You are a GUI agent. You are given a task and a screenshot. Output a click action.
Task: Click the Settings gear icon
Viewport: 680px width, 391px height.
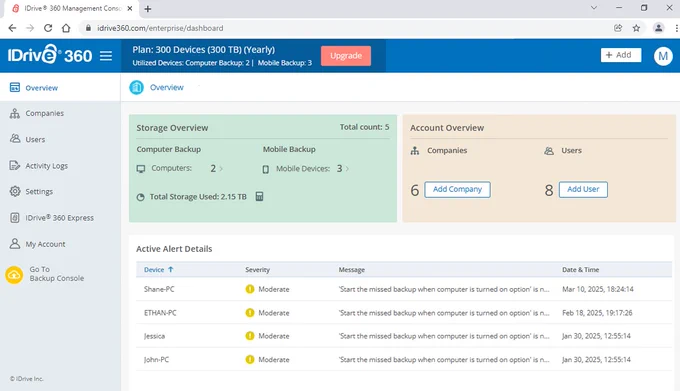click(15, 191)
